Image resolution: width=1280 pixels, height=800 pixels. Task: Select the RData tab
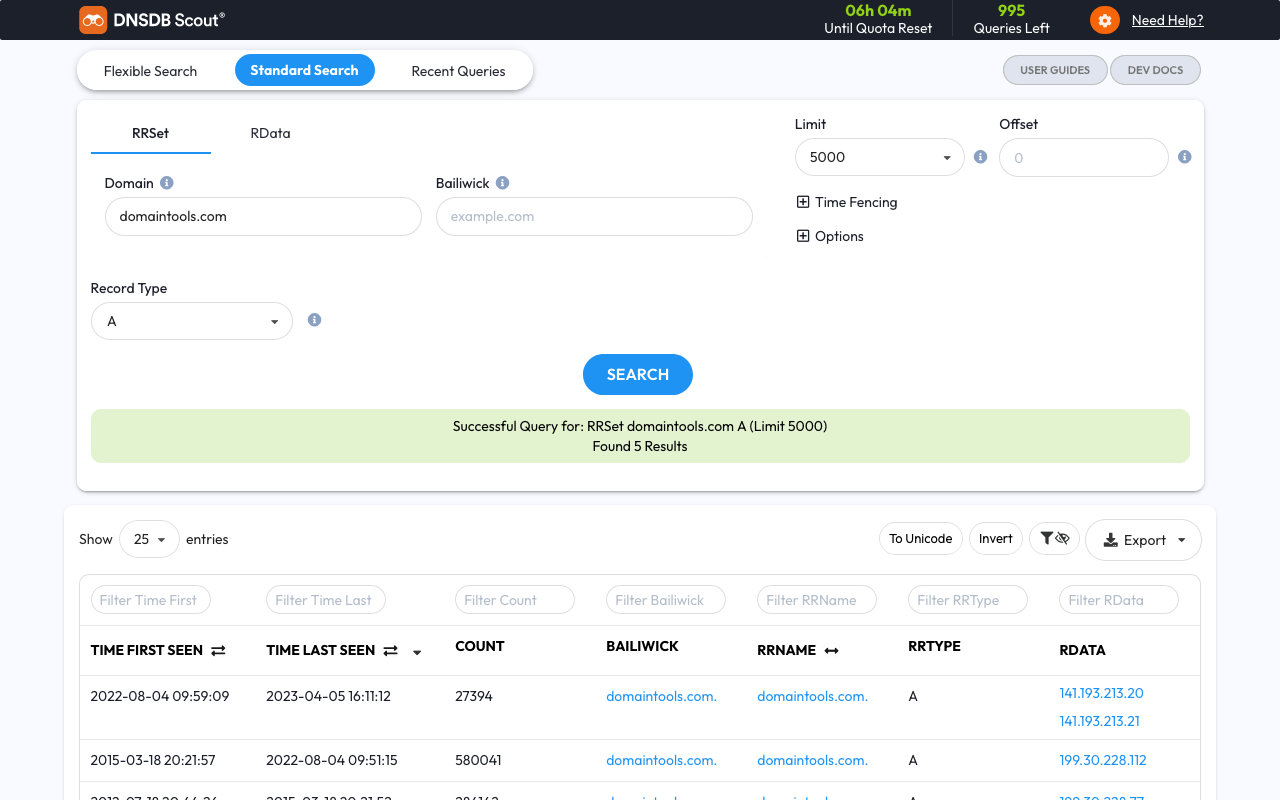pyautogui.click(x=270, y=133)
